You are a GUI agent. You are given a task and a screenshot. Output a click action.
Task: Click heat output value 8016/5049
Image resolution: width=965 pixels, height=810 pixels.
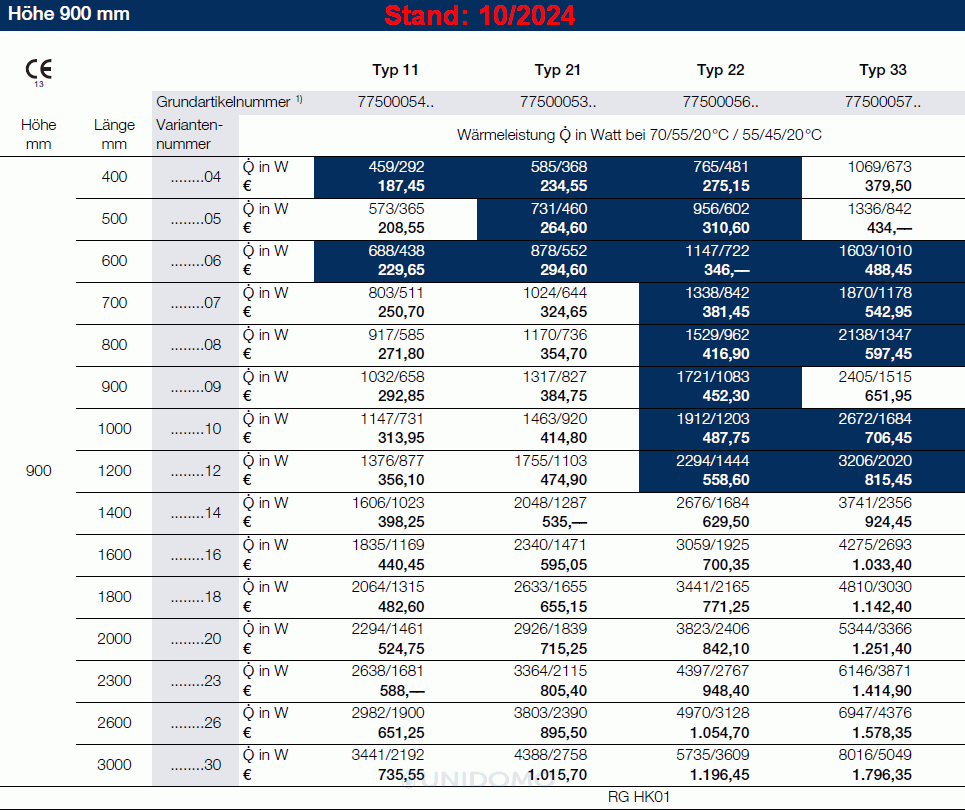(879, 755)
